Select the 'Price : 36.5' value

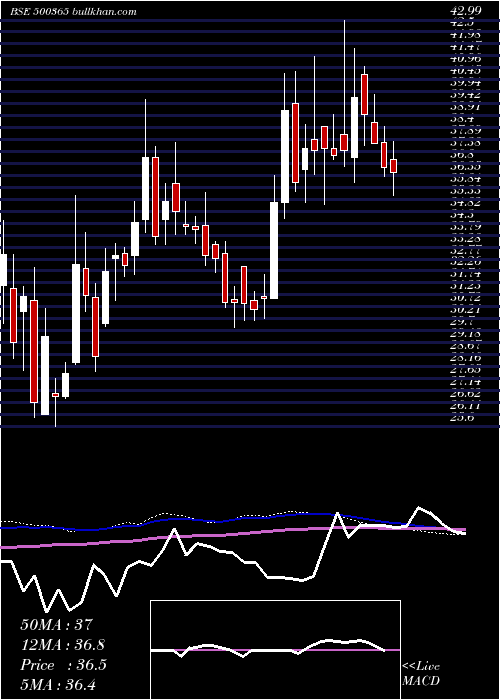click(x=63, y=665)
